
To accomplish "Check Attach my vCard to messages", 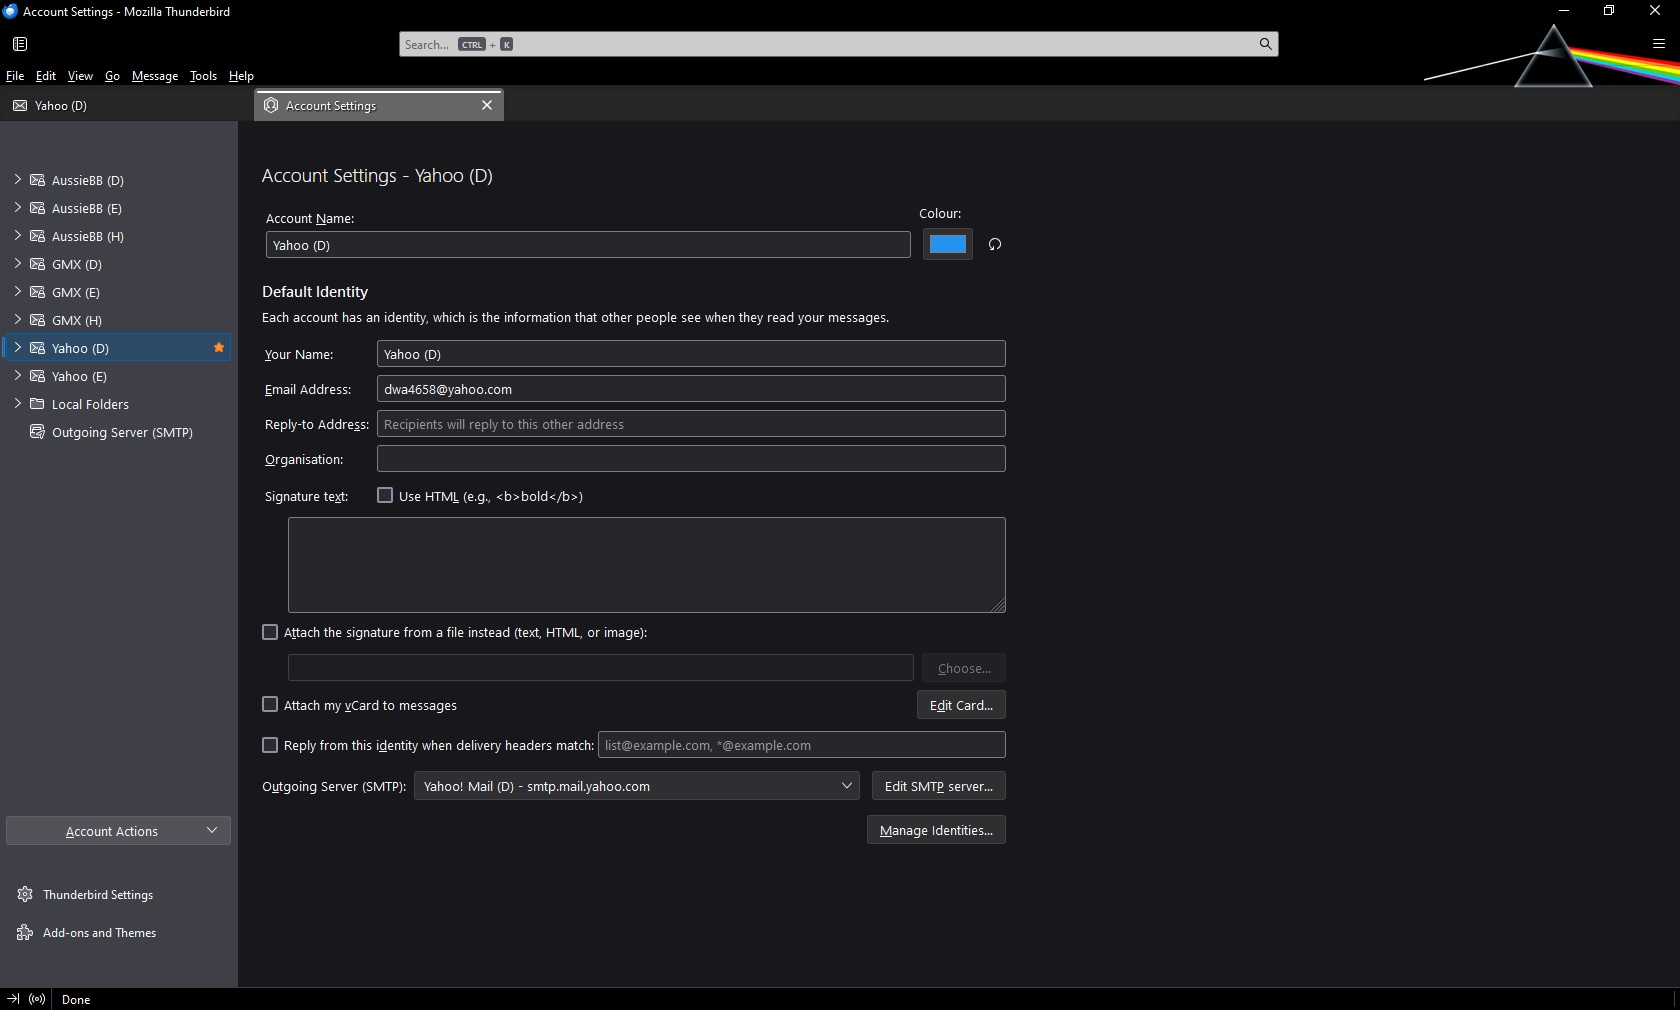I will [x=270, y=705].
